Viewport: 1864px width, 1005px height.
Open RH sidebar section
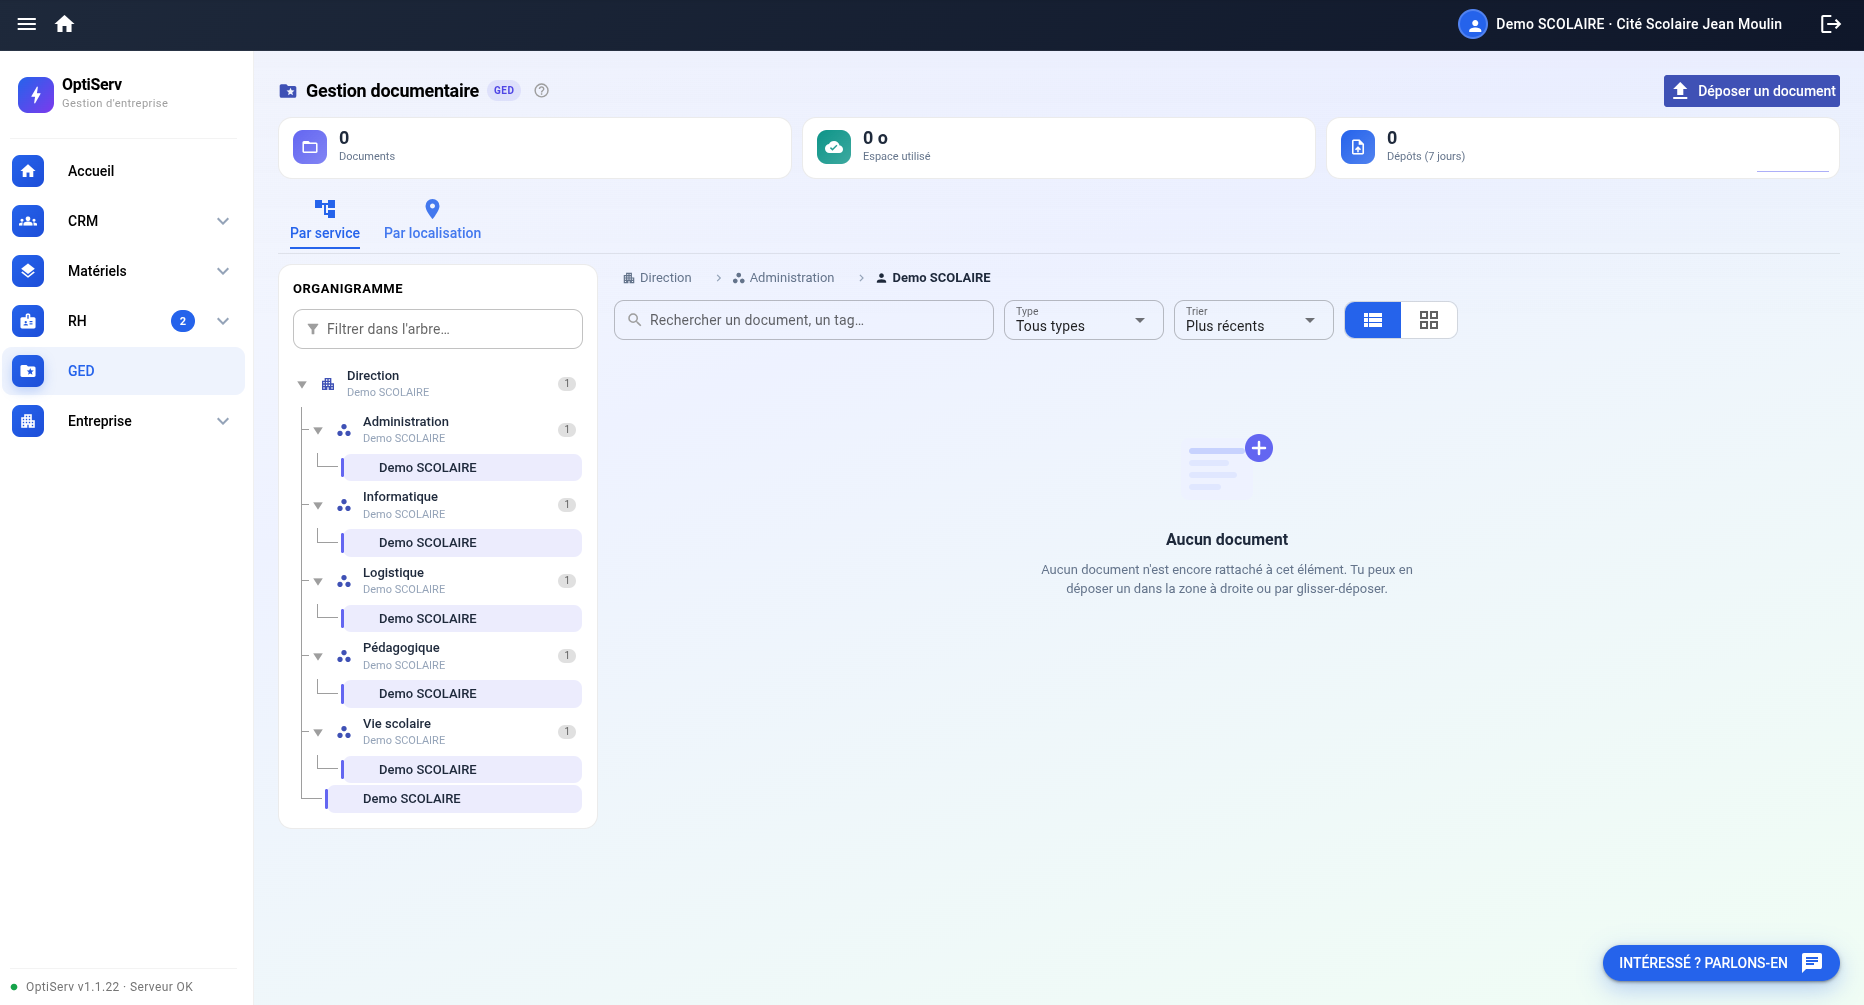point(123,321)
